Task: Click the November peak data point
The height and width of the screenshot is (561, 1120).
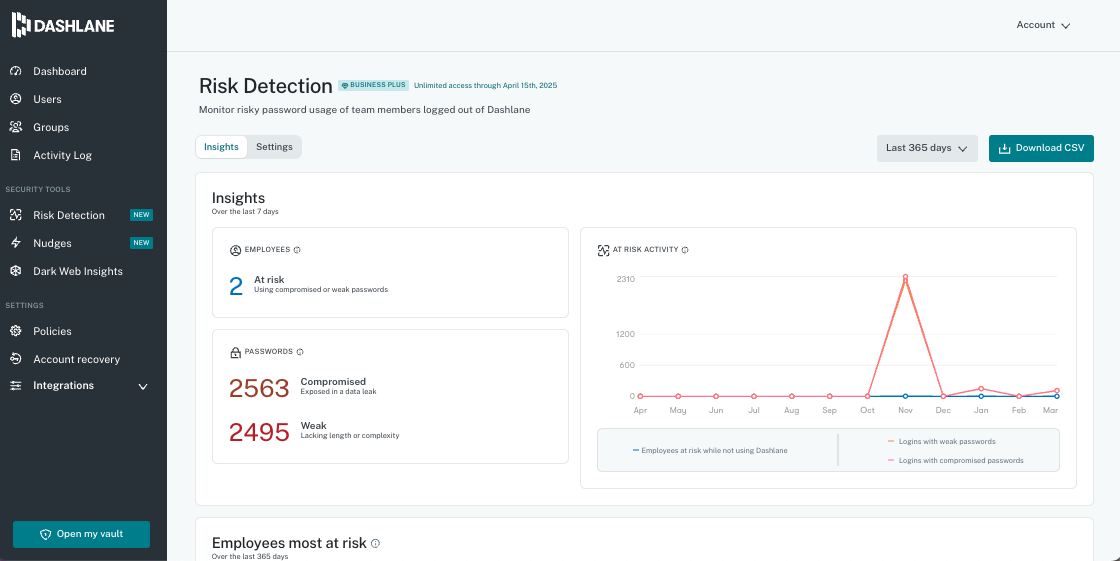Action: click(x=905, y=277)
